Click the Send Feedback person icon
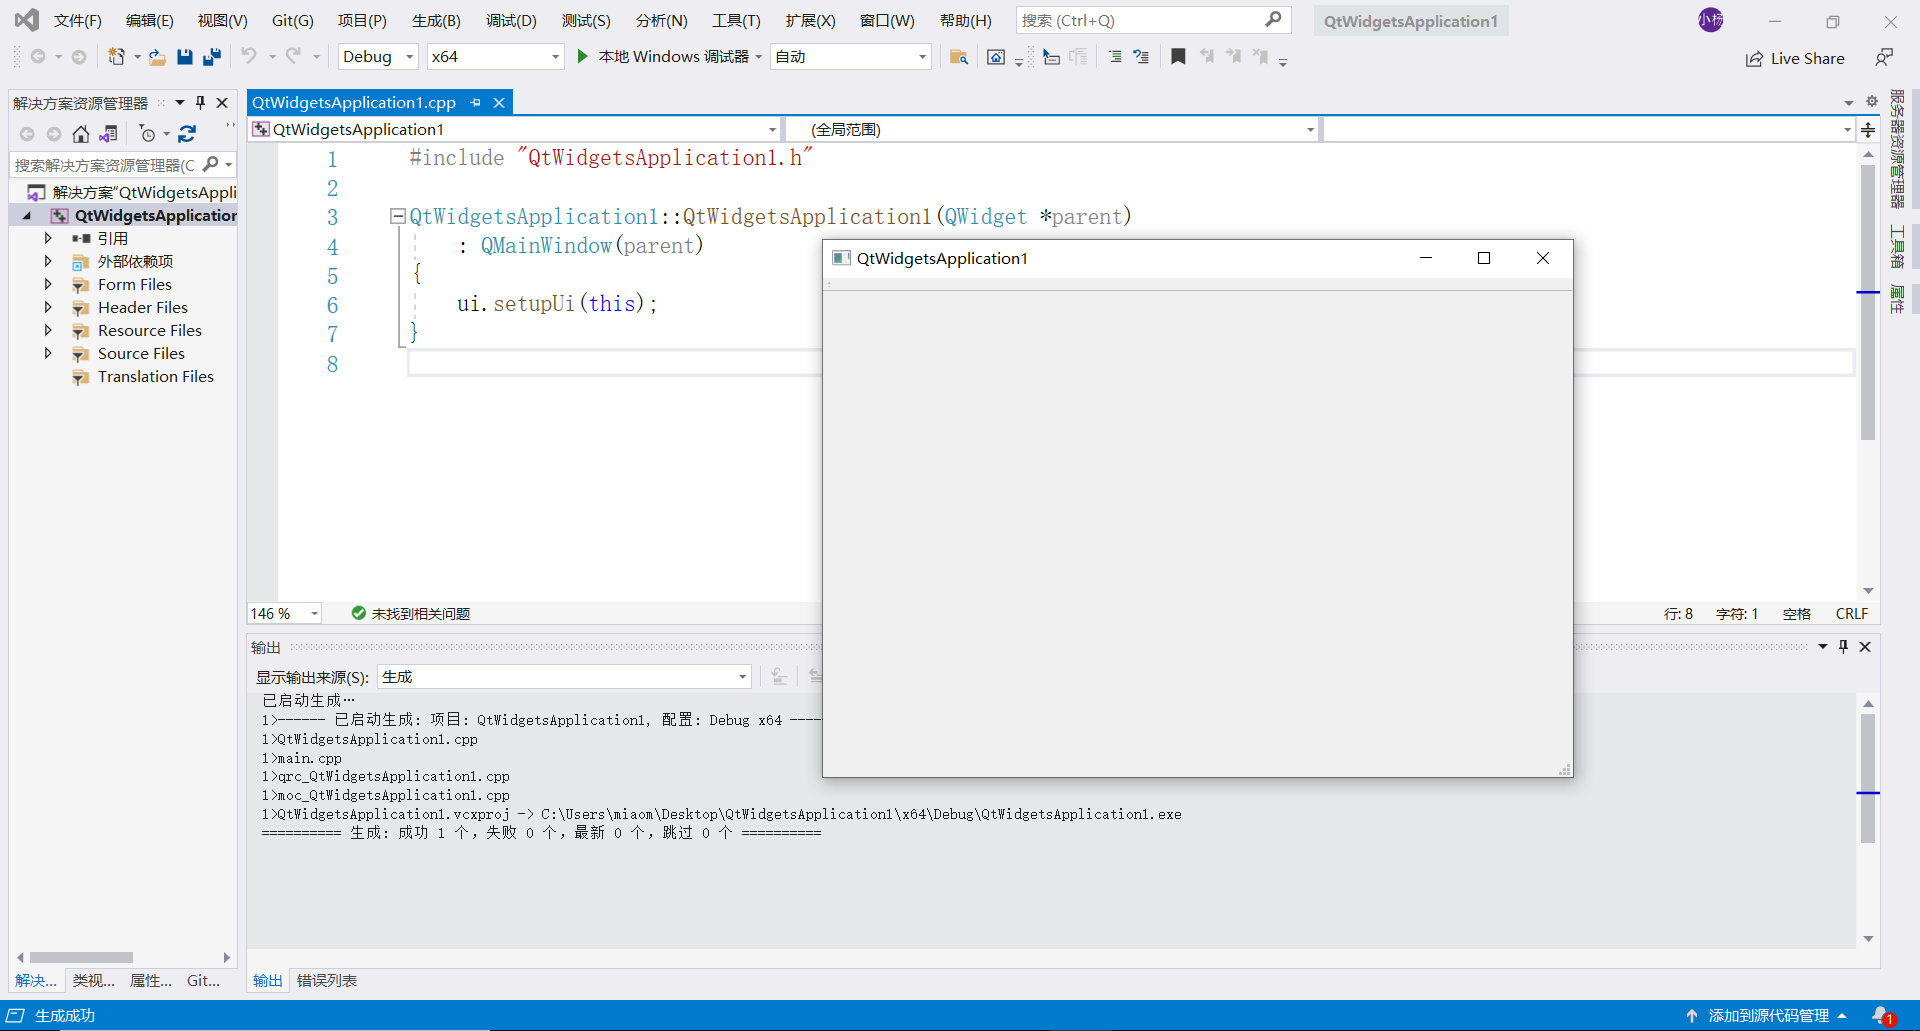1920x1031 pixels. pyautogui.click(x=1884, y=58)
